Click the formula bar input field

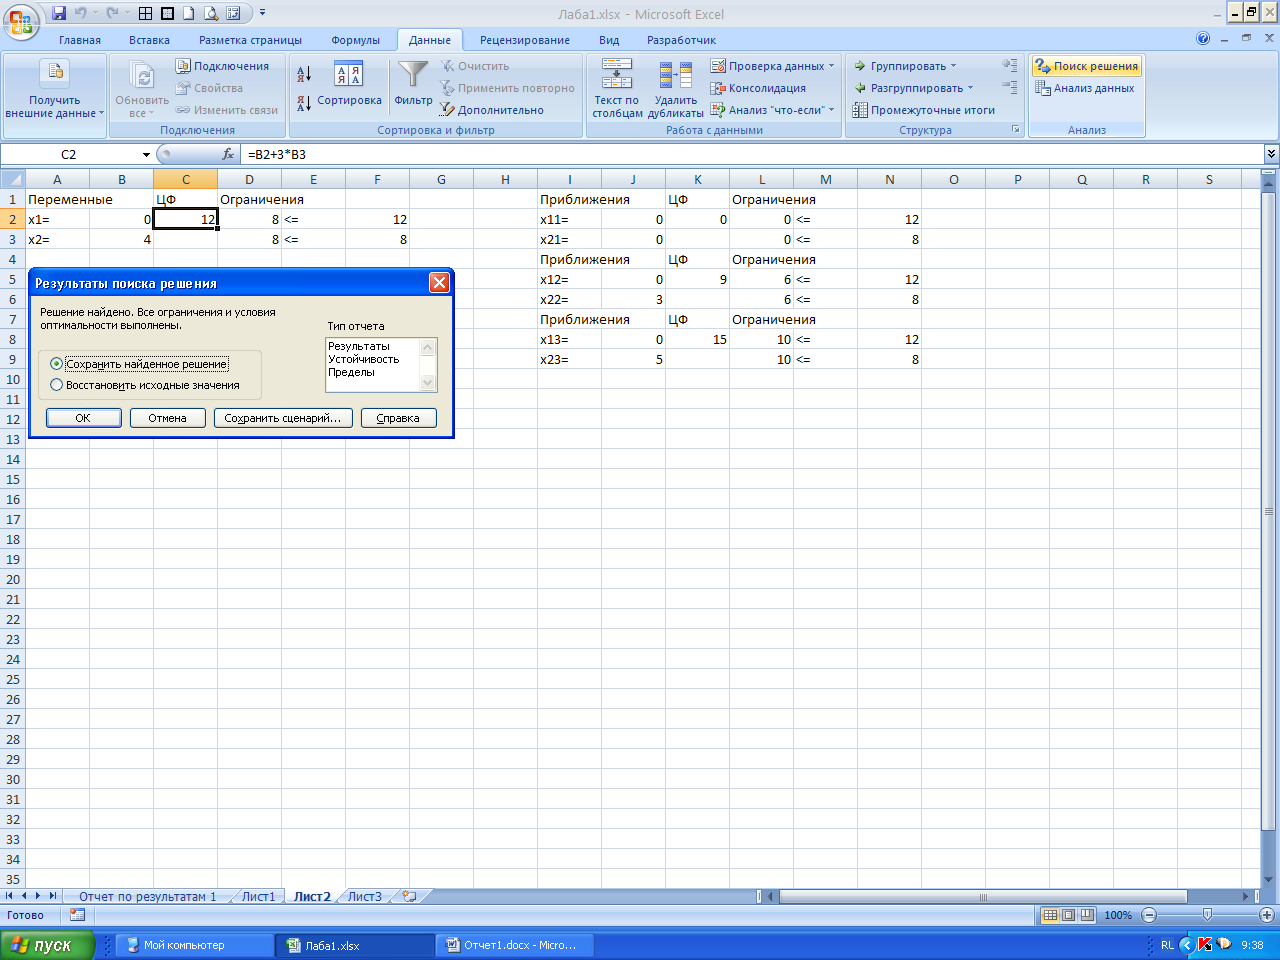[752, 154]
